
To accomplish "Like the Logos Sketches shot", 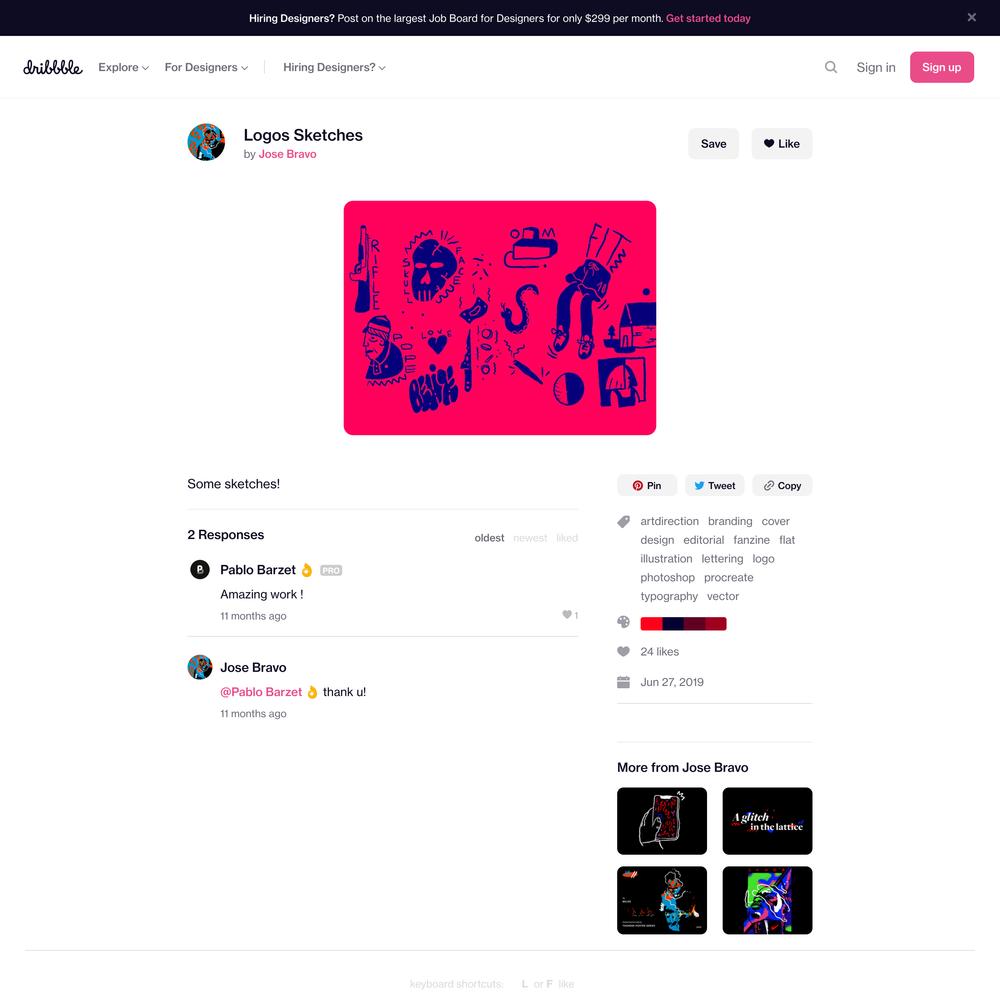I will pos(781,143).
